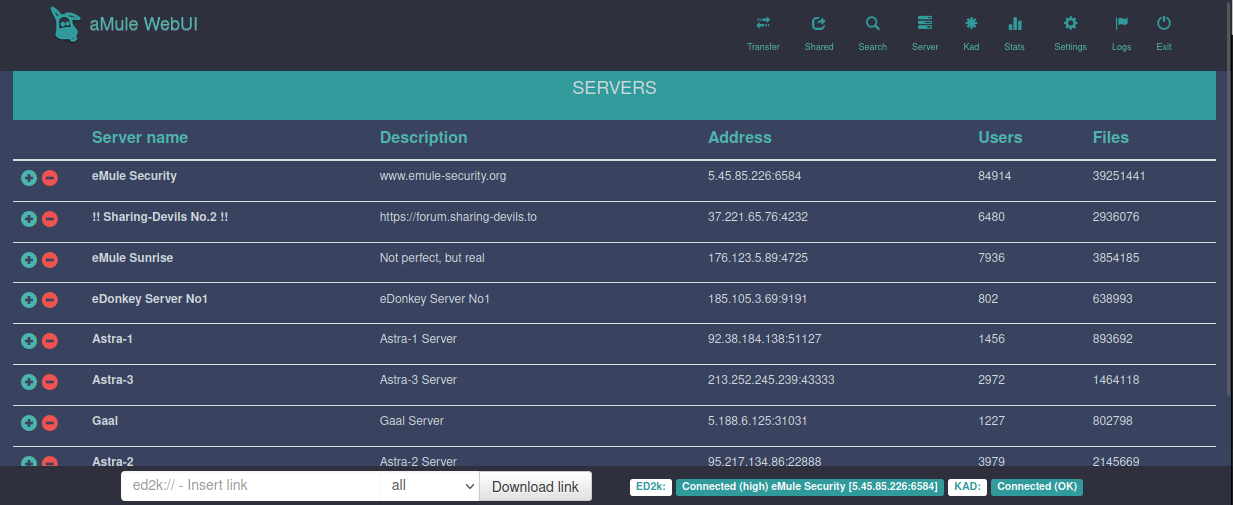This screenshot has height=505, width=1233.
Task: Open the Server page icon
Action: point(925,23)
